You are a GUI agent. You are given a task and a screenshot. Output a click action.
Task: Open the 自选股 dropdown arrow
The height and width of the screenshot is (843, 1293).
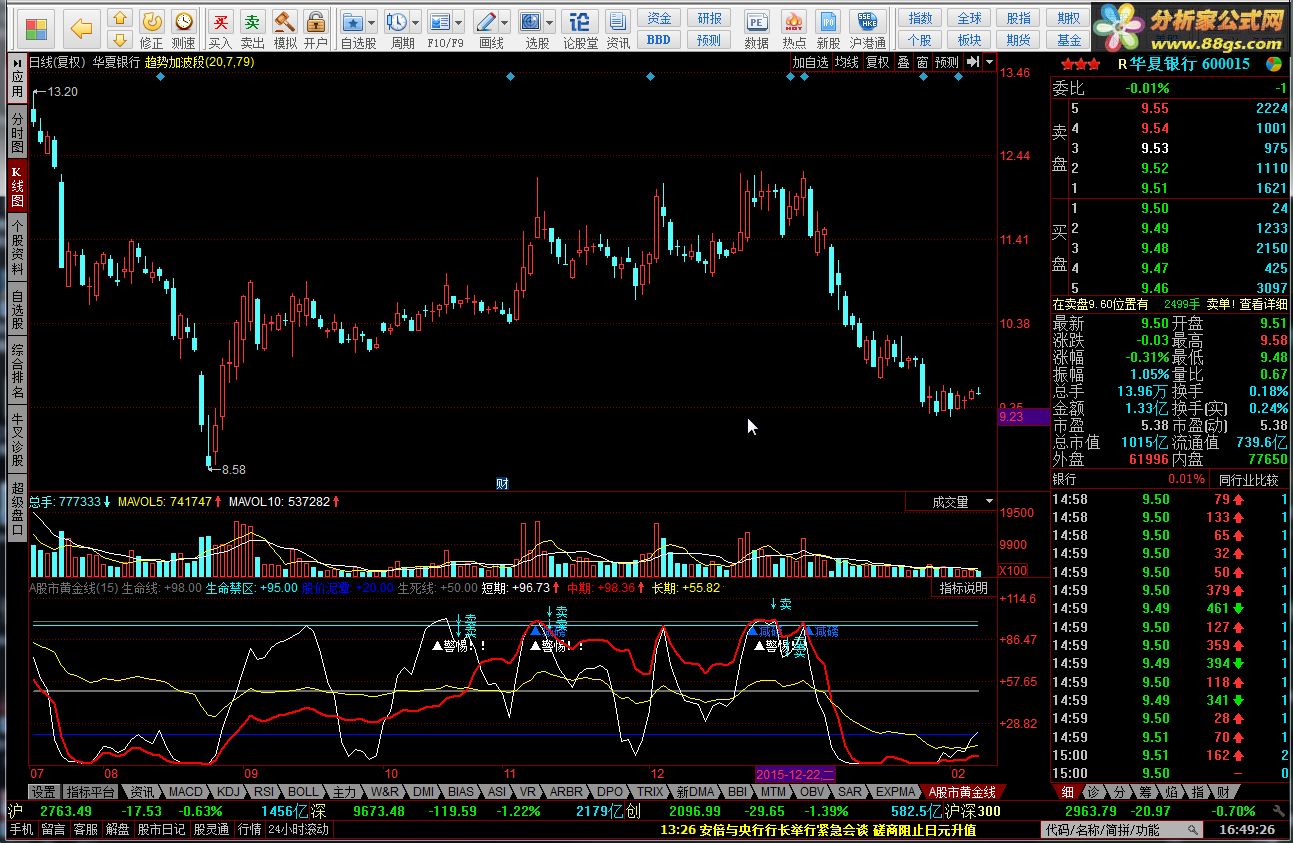(372, 22)
